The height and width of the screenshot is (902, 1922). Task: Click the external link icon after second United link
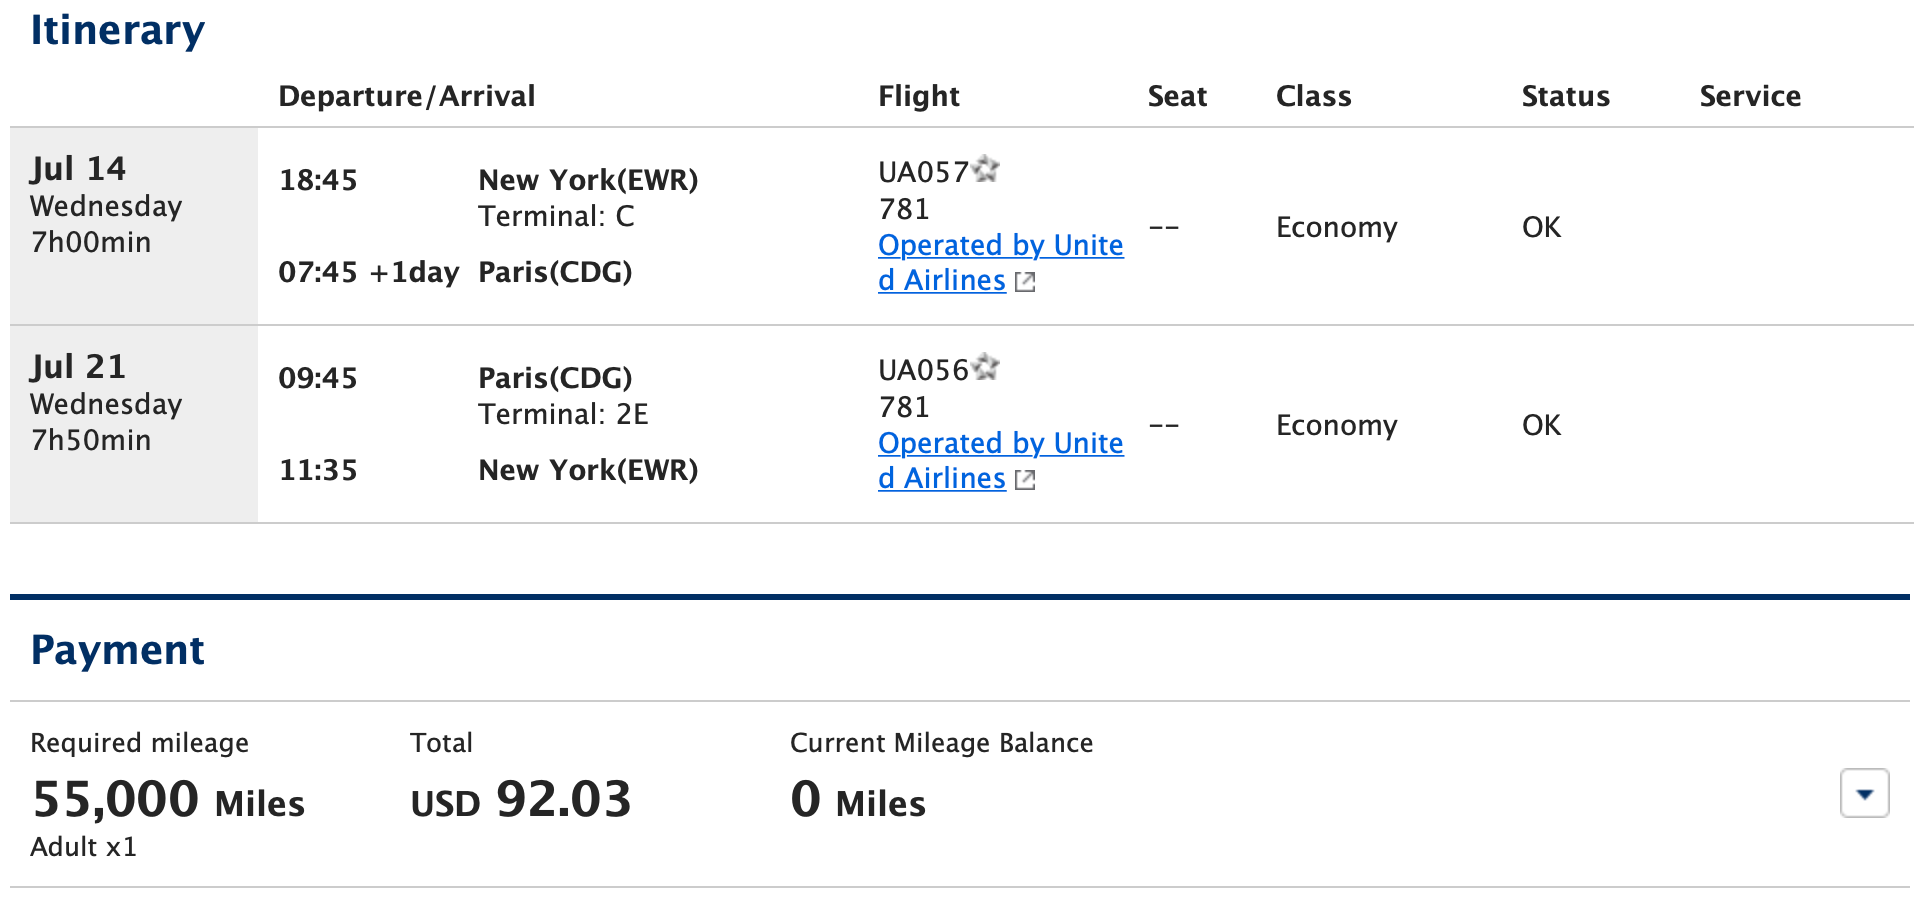tap(1024, 479)
